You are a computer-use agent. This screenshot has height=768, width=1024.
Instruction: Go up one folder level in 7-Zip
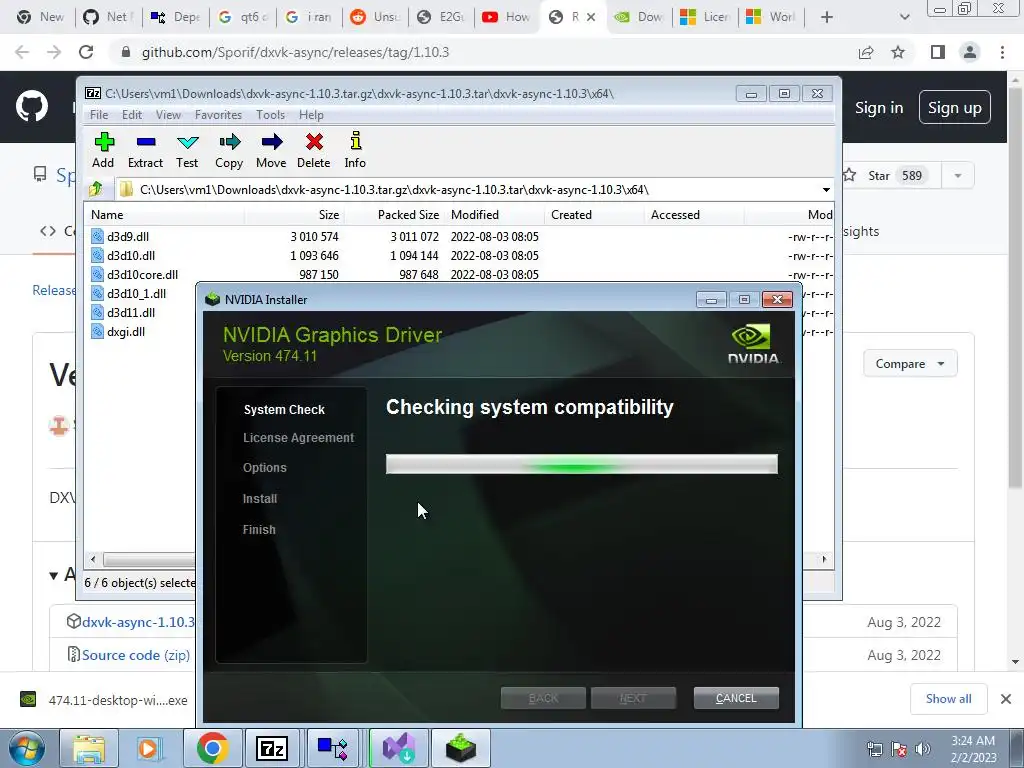(x=96, y=189)
